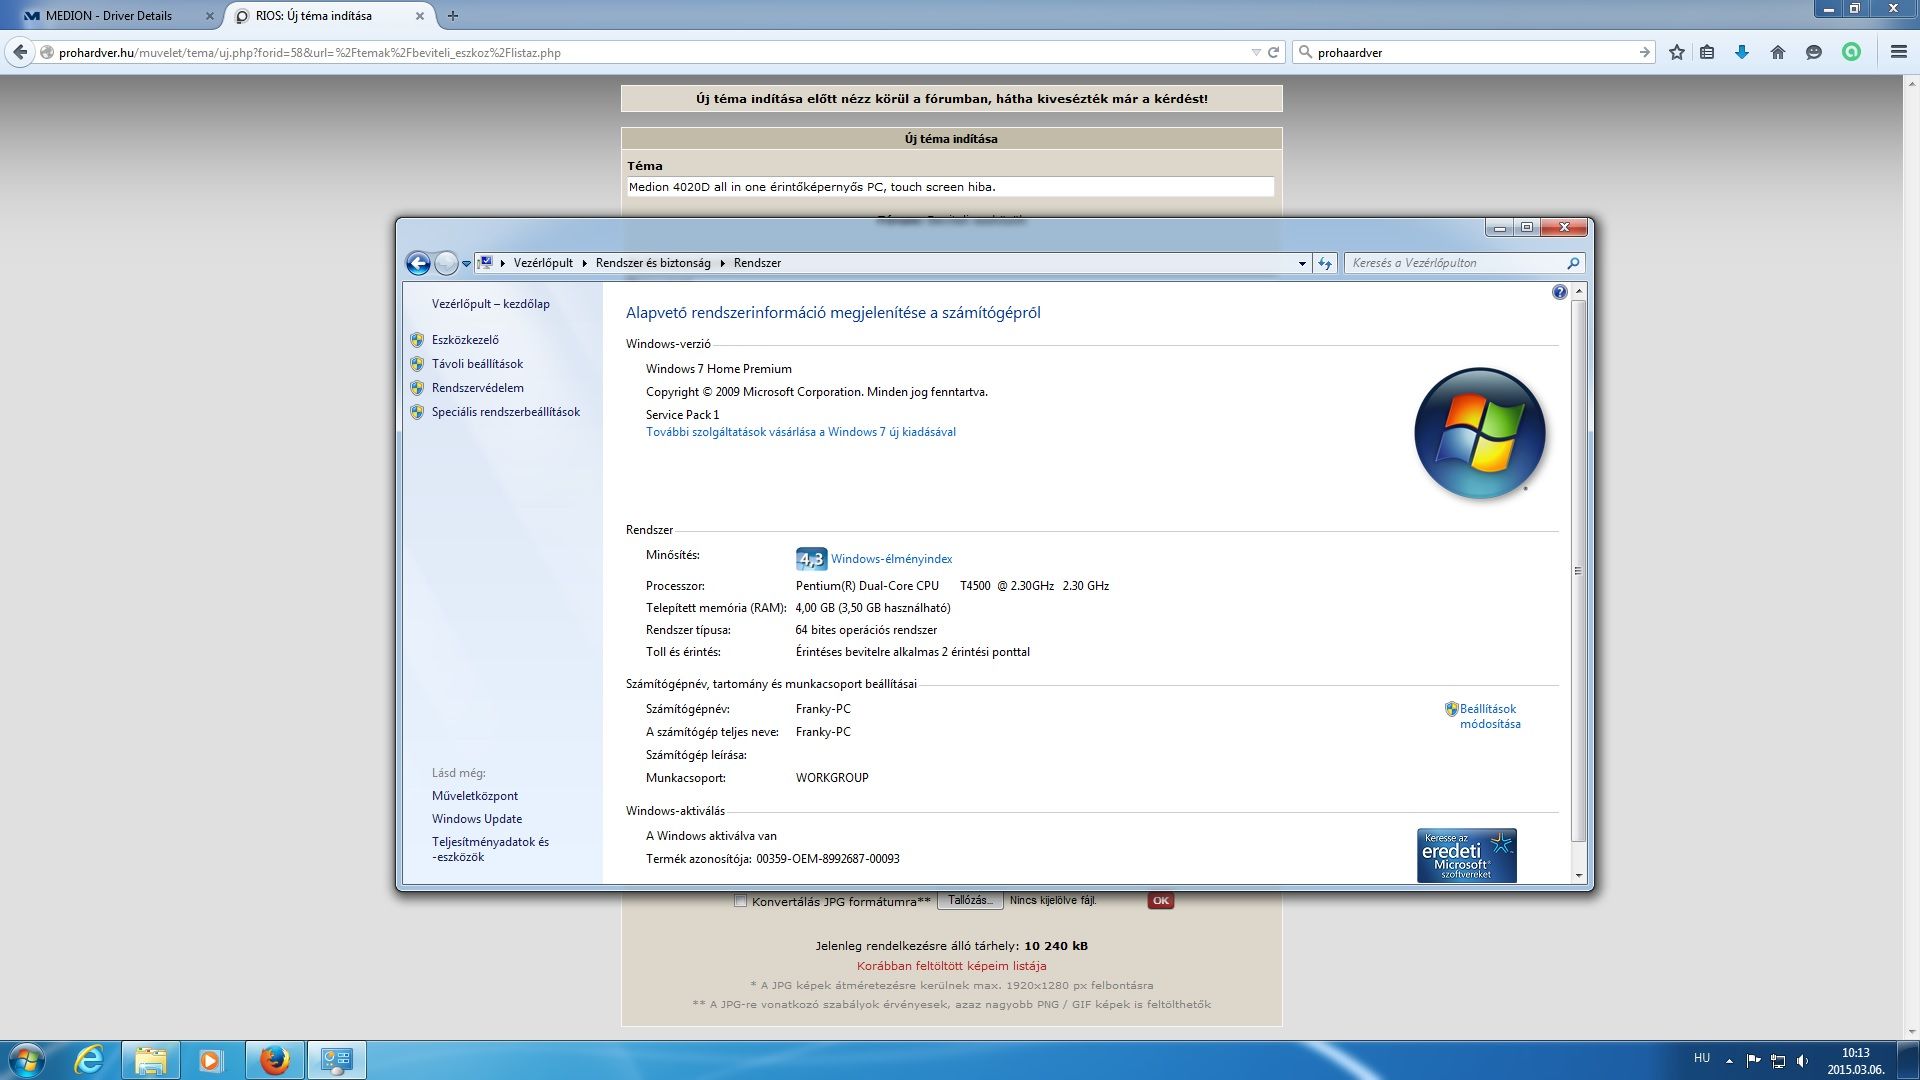Screen dimensions: 1920x1080
Task: Switch to the MEDION - Driver Details tab
Action: point(109,15)
